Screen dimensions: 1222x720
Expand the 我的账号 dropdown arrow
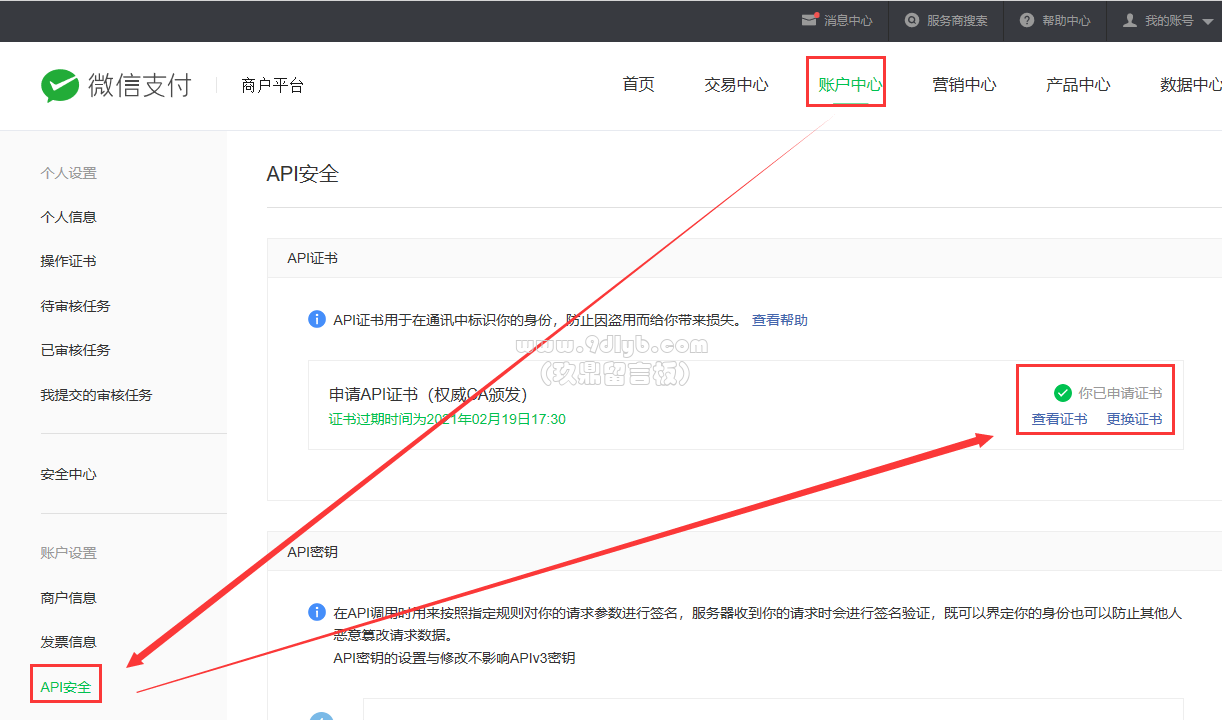point(1208,21)
